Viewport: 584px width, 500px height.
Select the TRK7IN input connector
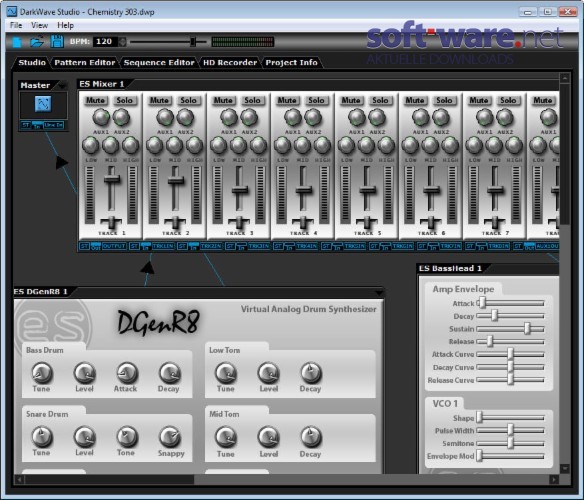(x=450, y=246)
